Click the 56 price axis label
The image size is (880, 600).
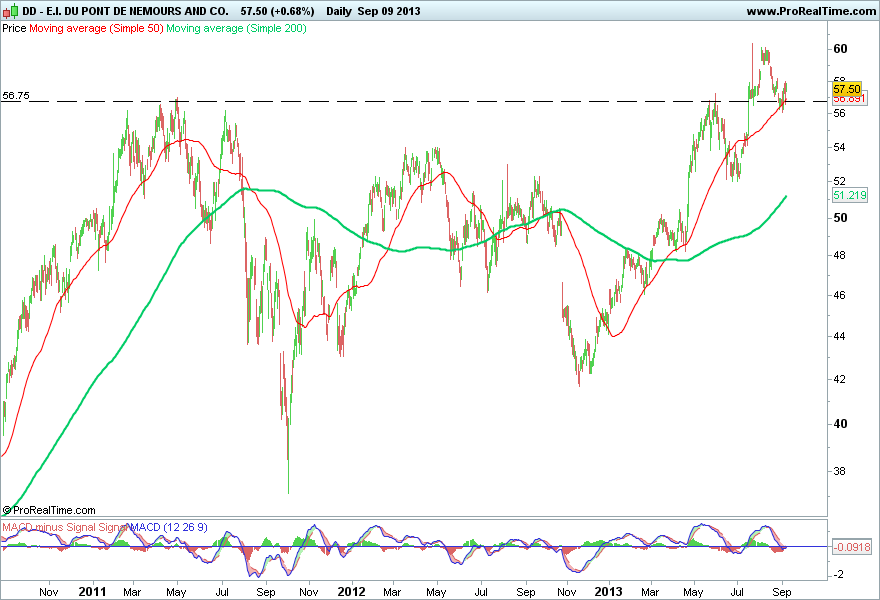pos(840,113)
